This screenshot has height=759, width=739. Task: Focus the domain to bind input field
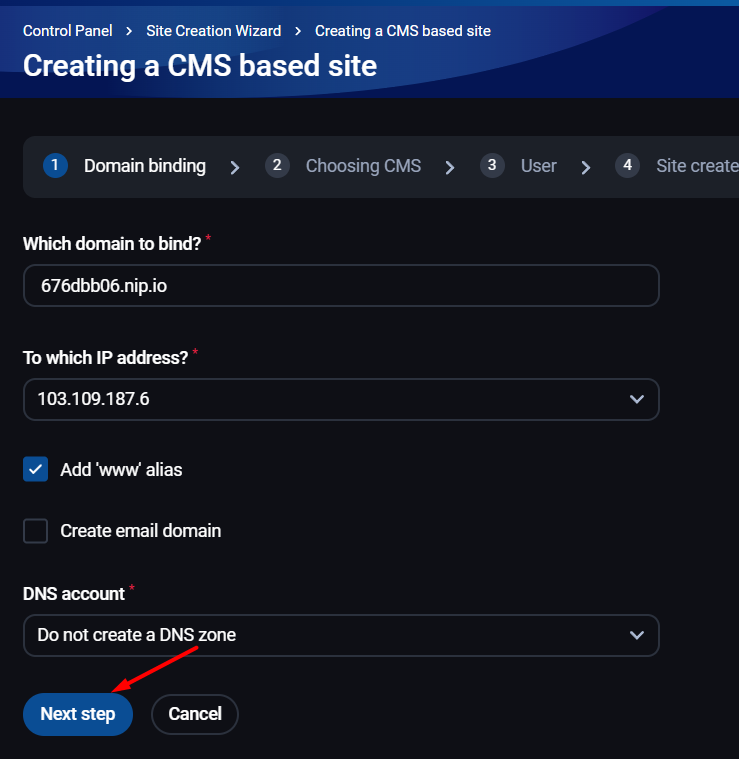coord(341,285)
